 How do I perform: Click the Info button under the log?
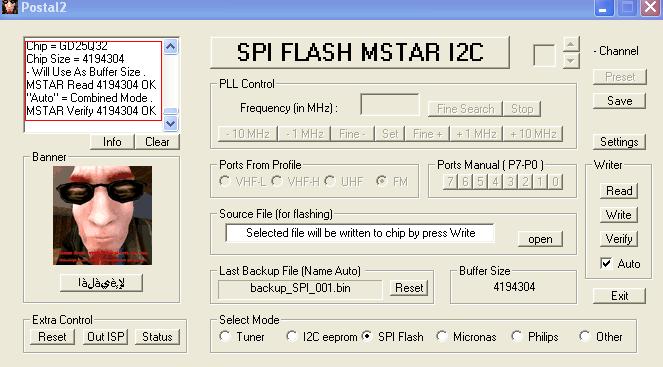(x=112, y=142)
